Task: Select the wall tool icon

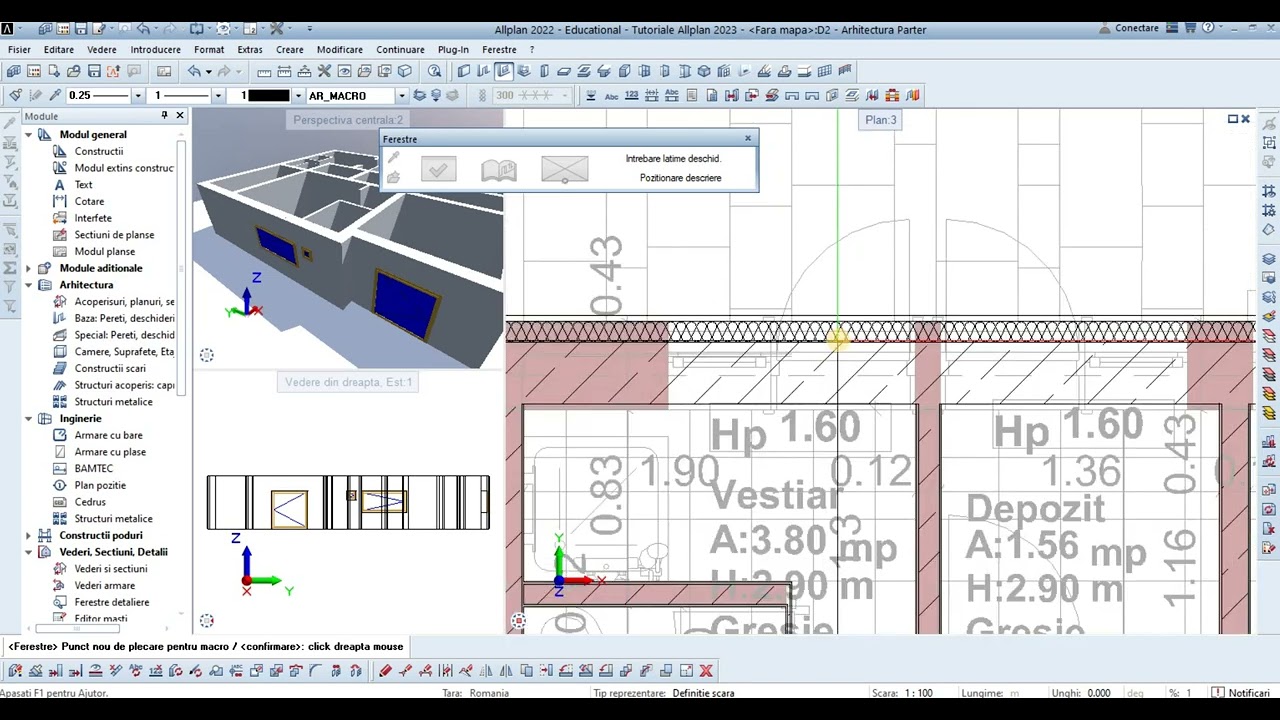Action: click(464, 71)
